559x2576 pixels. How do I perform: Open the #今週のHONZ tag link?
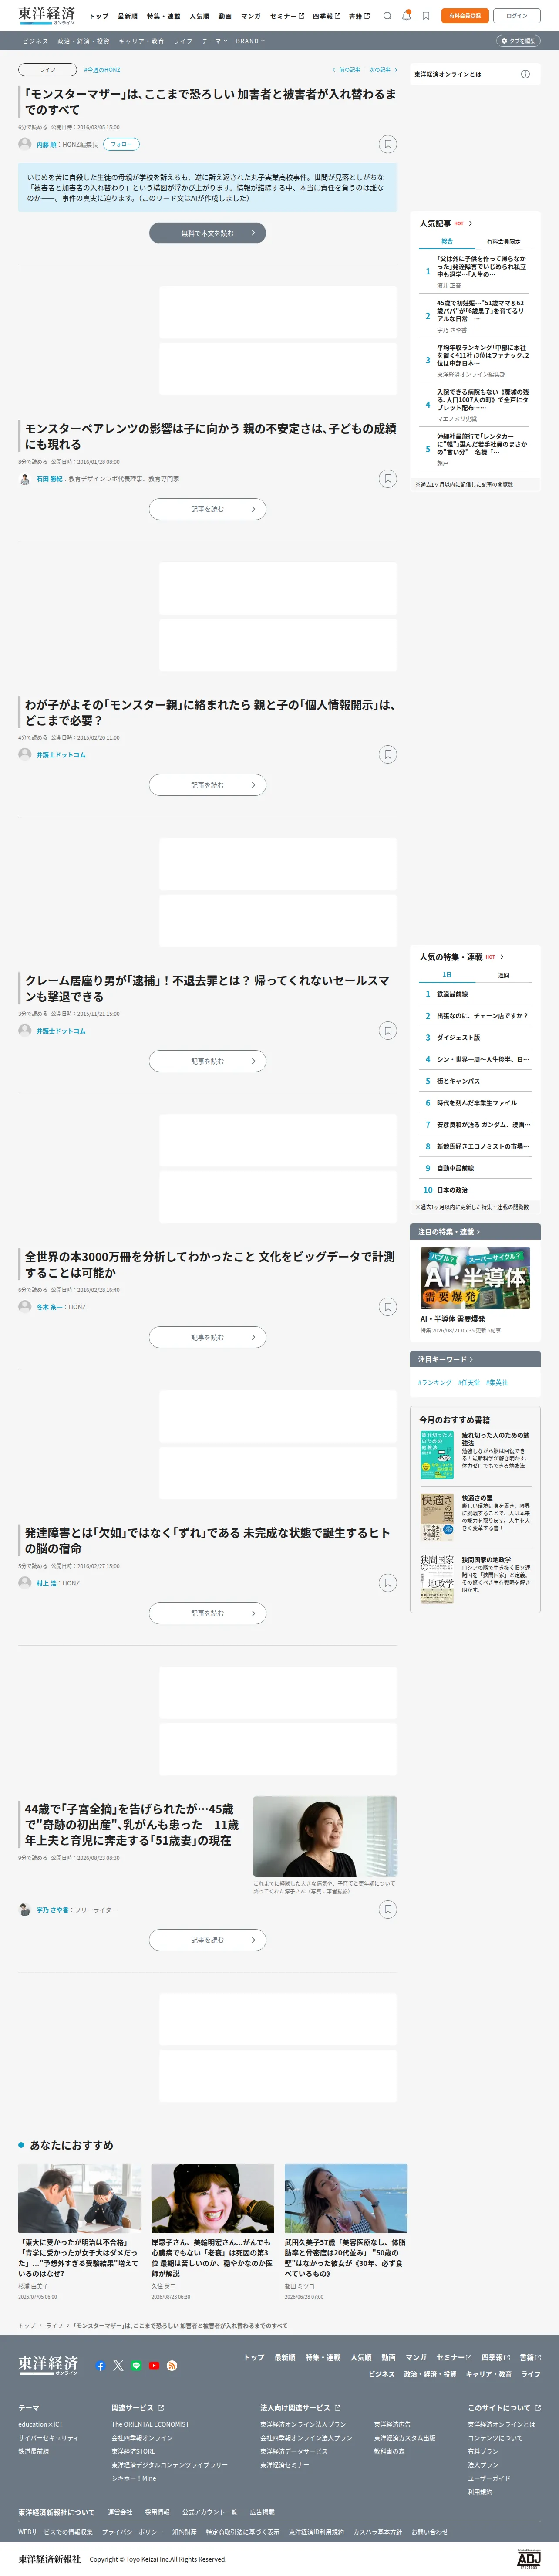102,70
